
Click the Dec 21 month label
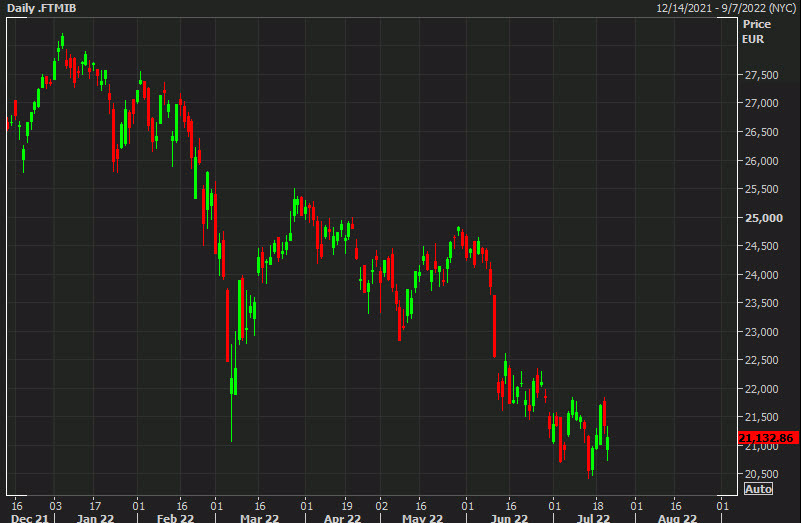tap(30, 518)
